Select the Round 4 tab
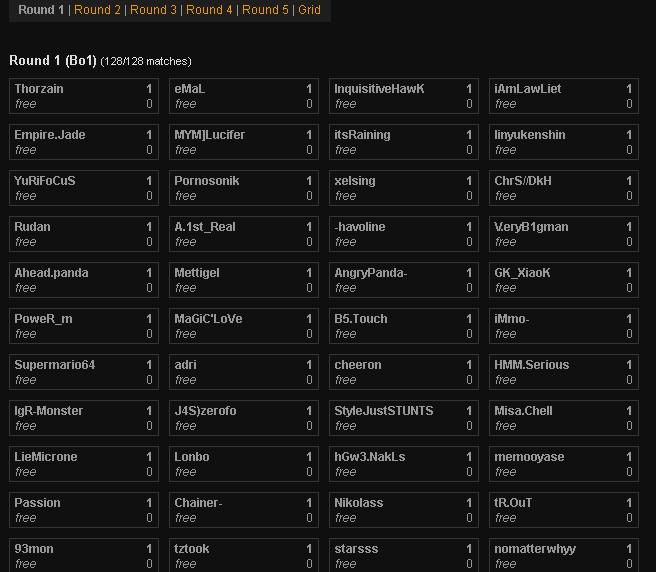This screenshot has width=656, height=572. click(209, 10)
